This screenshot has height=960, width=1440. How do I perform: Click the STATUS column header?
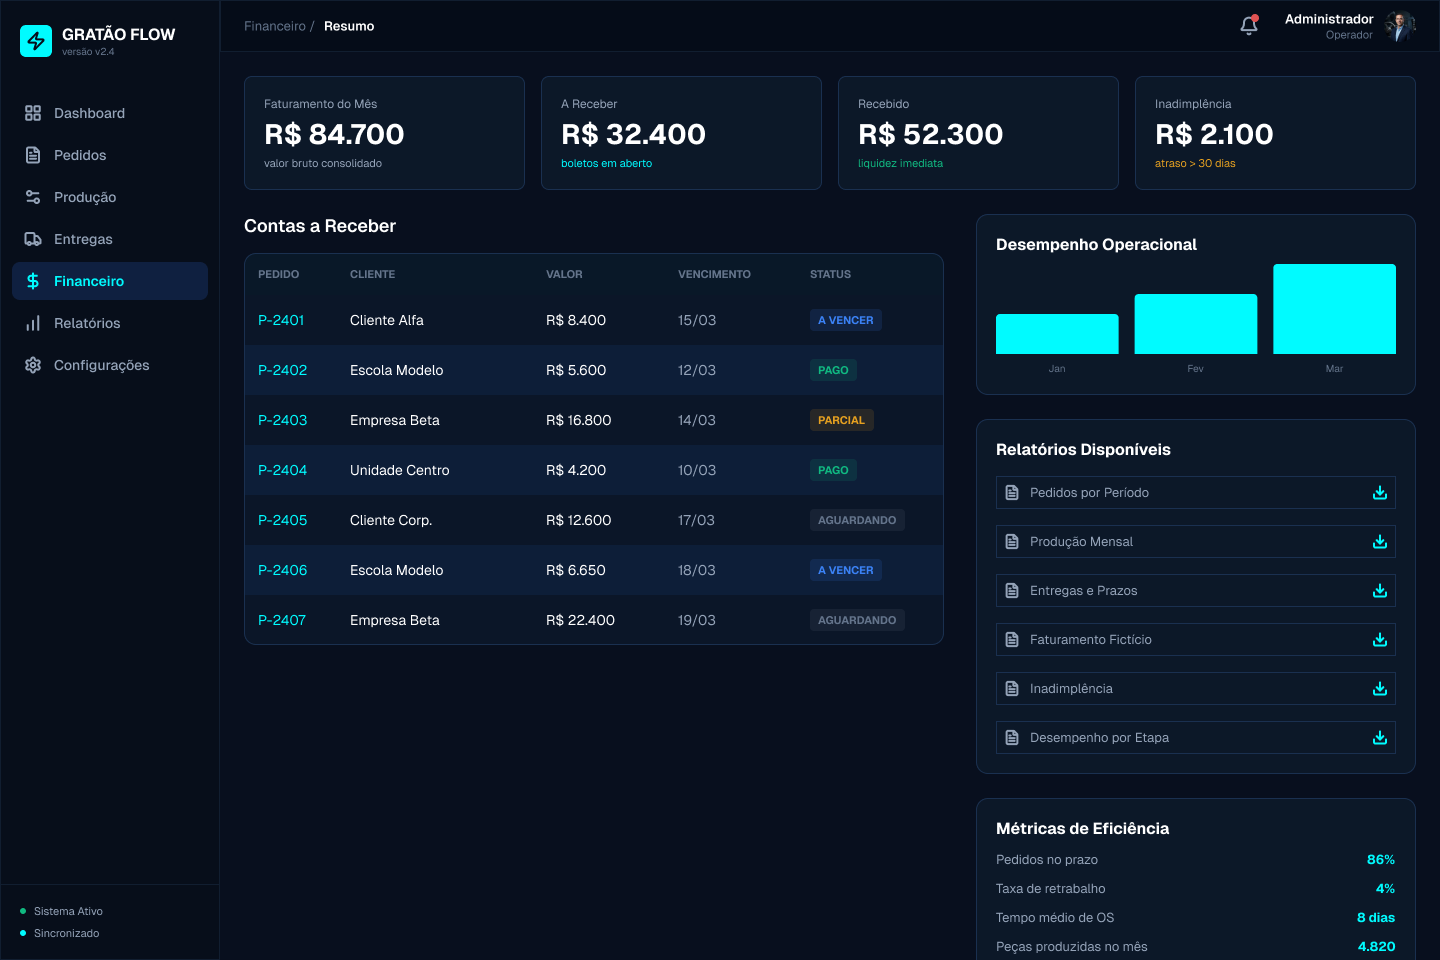tap(830, 274)
